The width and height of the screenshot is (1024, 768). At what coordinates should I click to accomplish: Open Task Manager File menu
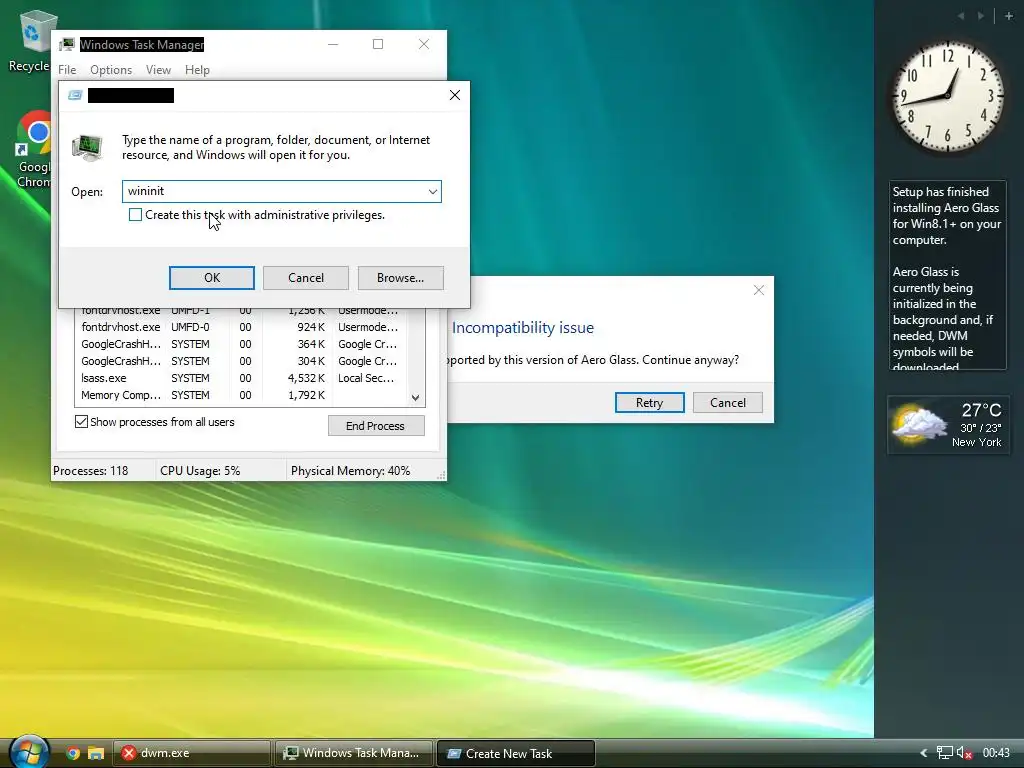[x=67, y=70]
